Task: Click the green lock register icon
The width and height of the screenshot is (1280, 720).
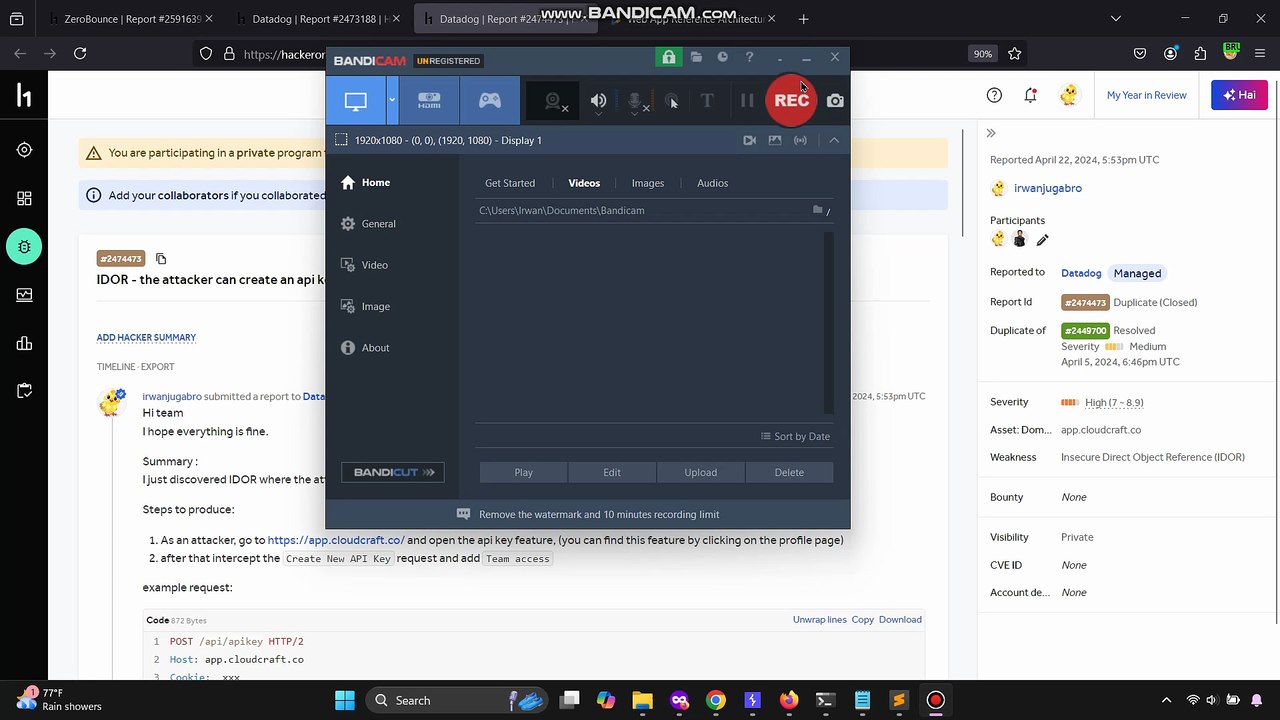Action: tap(669, 58)
